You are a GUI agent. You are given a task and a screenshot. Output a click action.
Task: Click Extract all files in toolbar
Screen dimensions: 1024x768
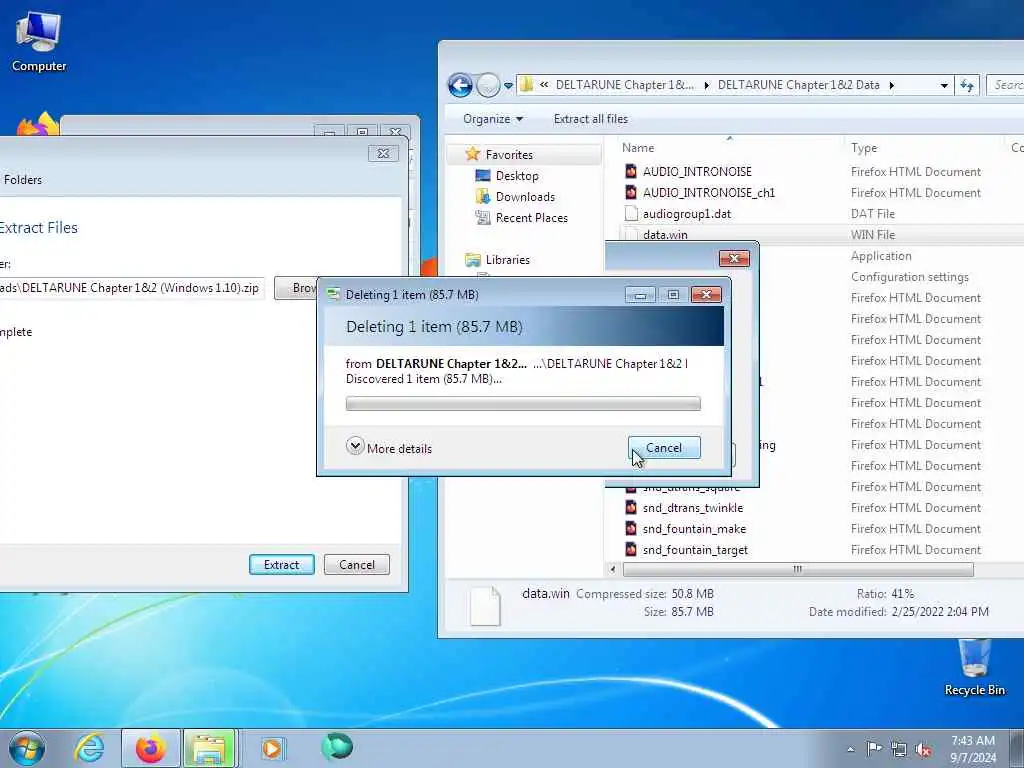click(x=590, y=119)
